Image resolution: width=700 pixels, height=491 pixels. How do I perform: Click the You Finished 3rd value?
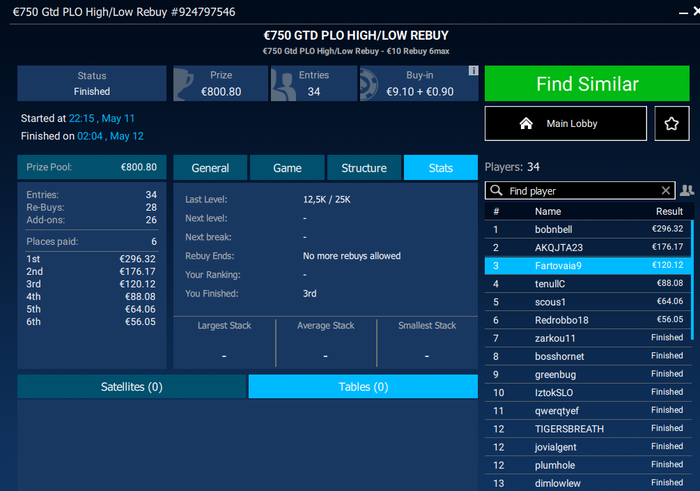[x=309, y=293]
